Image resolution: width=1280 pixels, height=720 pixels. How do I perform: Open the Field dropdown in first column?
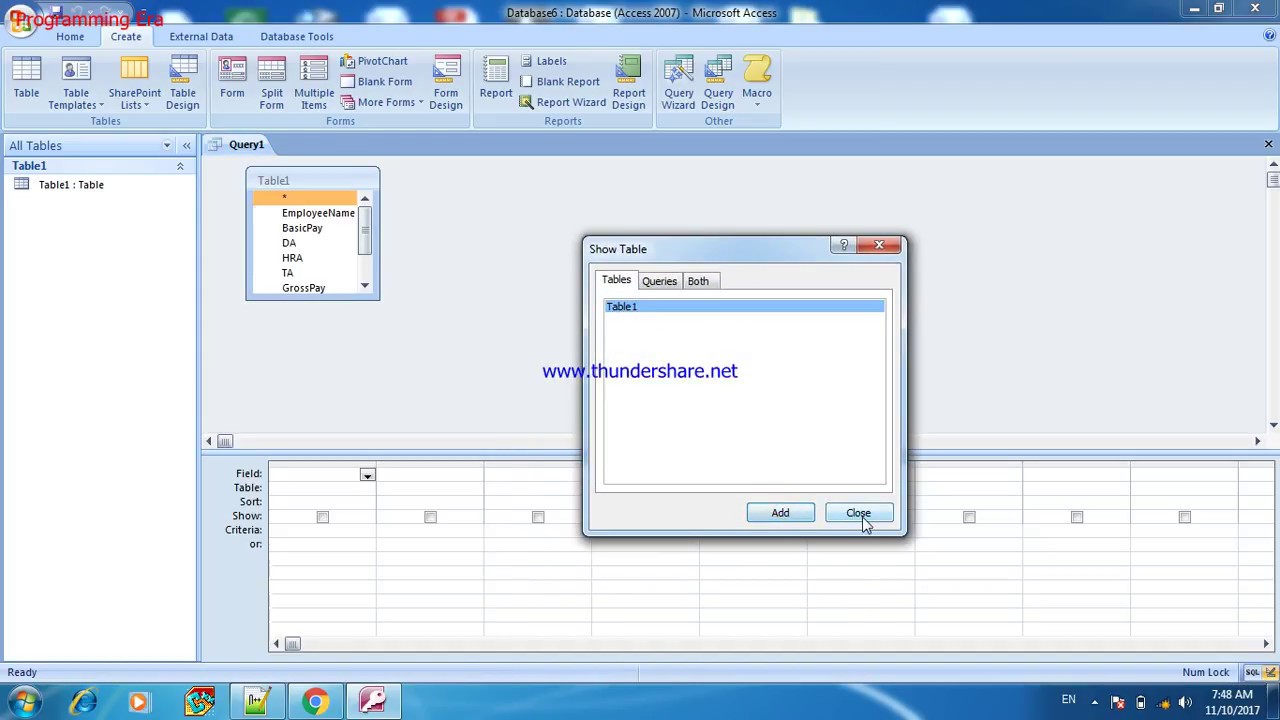367,475
